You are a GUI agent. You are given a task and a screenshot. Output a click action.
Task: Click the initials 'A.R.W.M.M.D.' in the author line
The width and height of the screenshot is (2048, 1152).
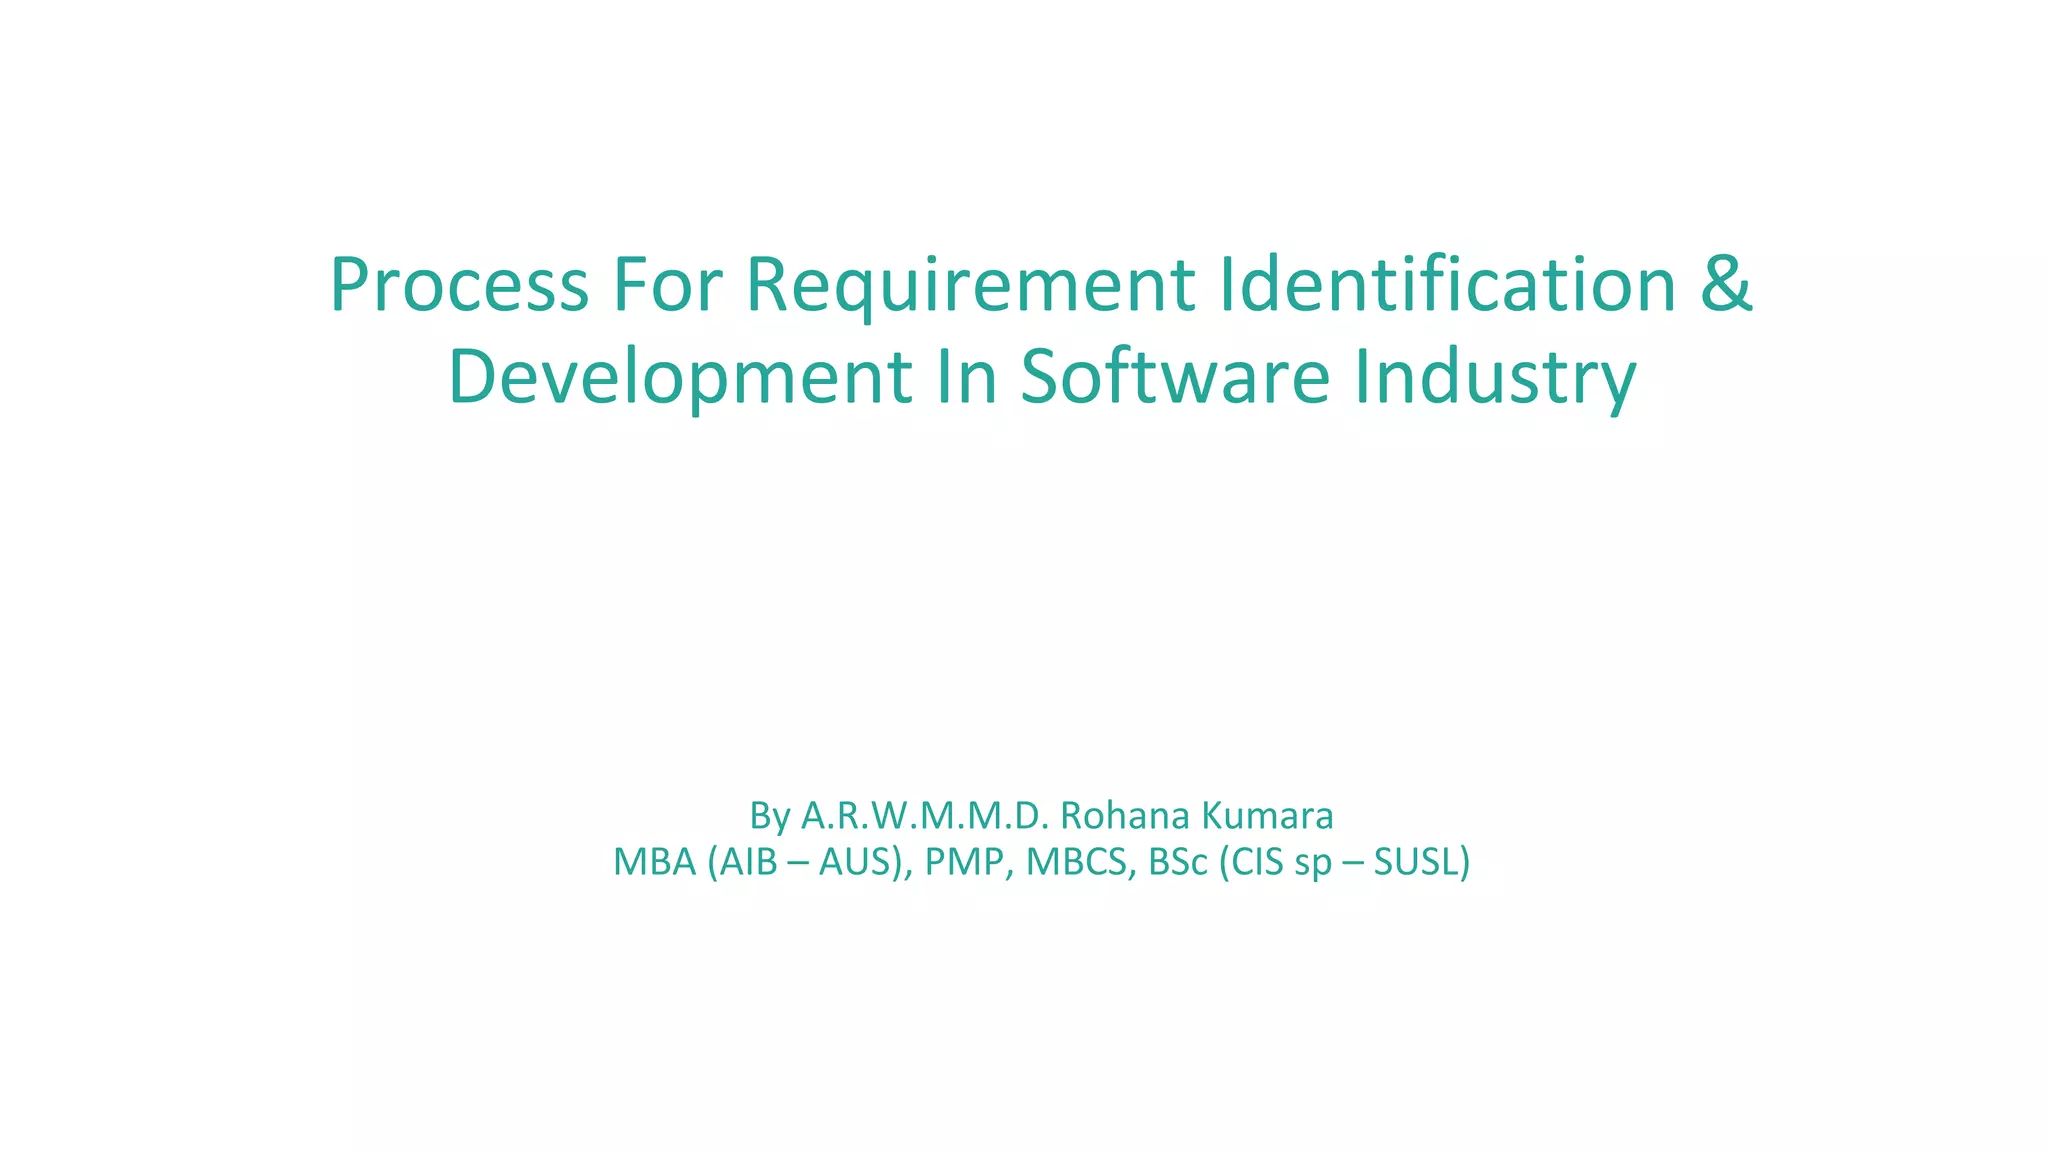pyautogui.click(x=924, y=817)
